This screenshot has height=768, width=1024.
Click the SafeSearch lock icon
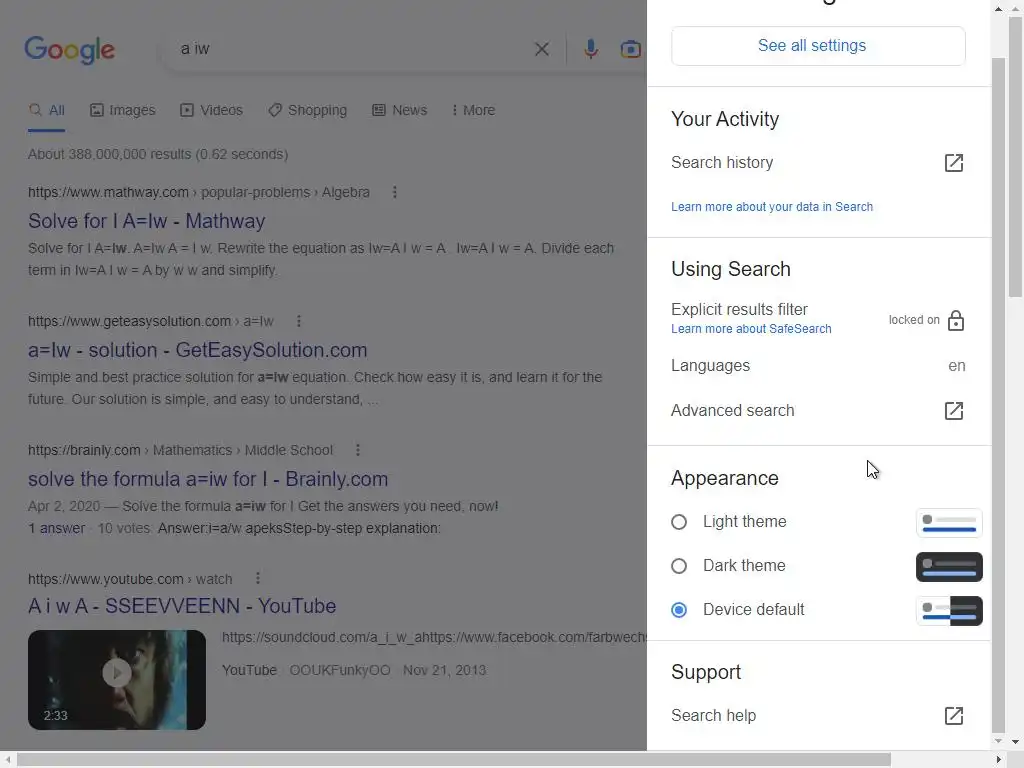[955, 321]
